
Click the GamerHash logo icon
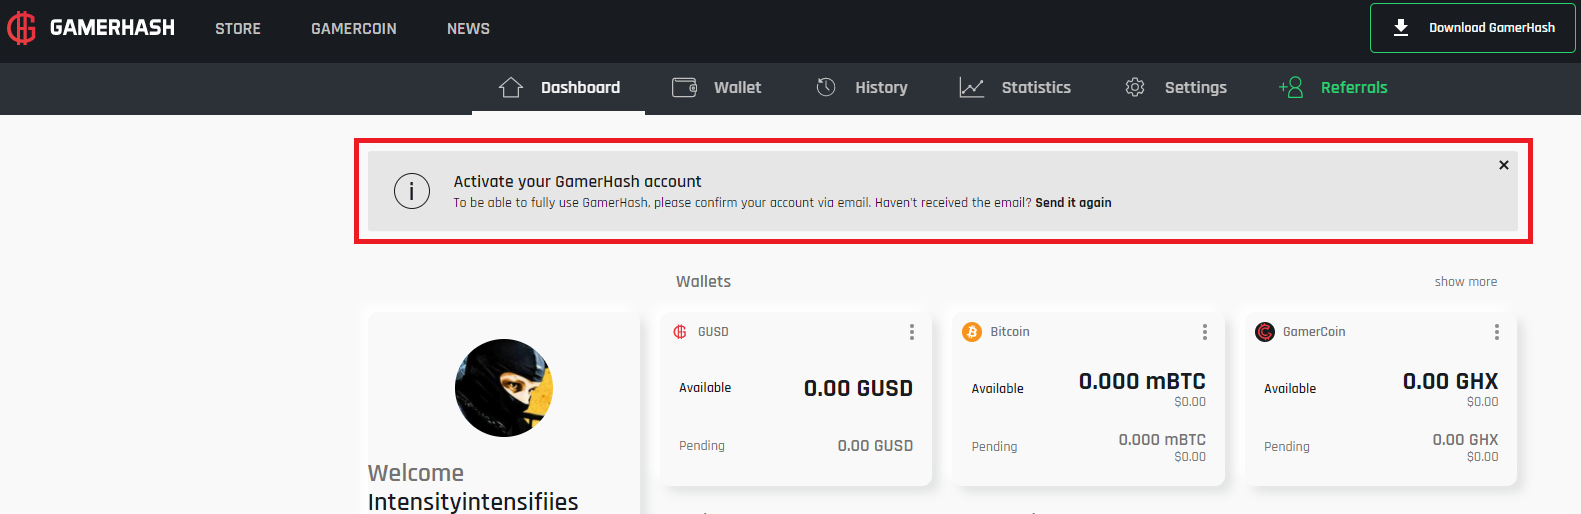coord(21,28)
